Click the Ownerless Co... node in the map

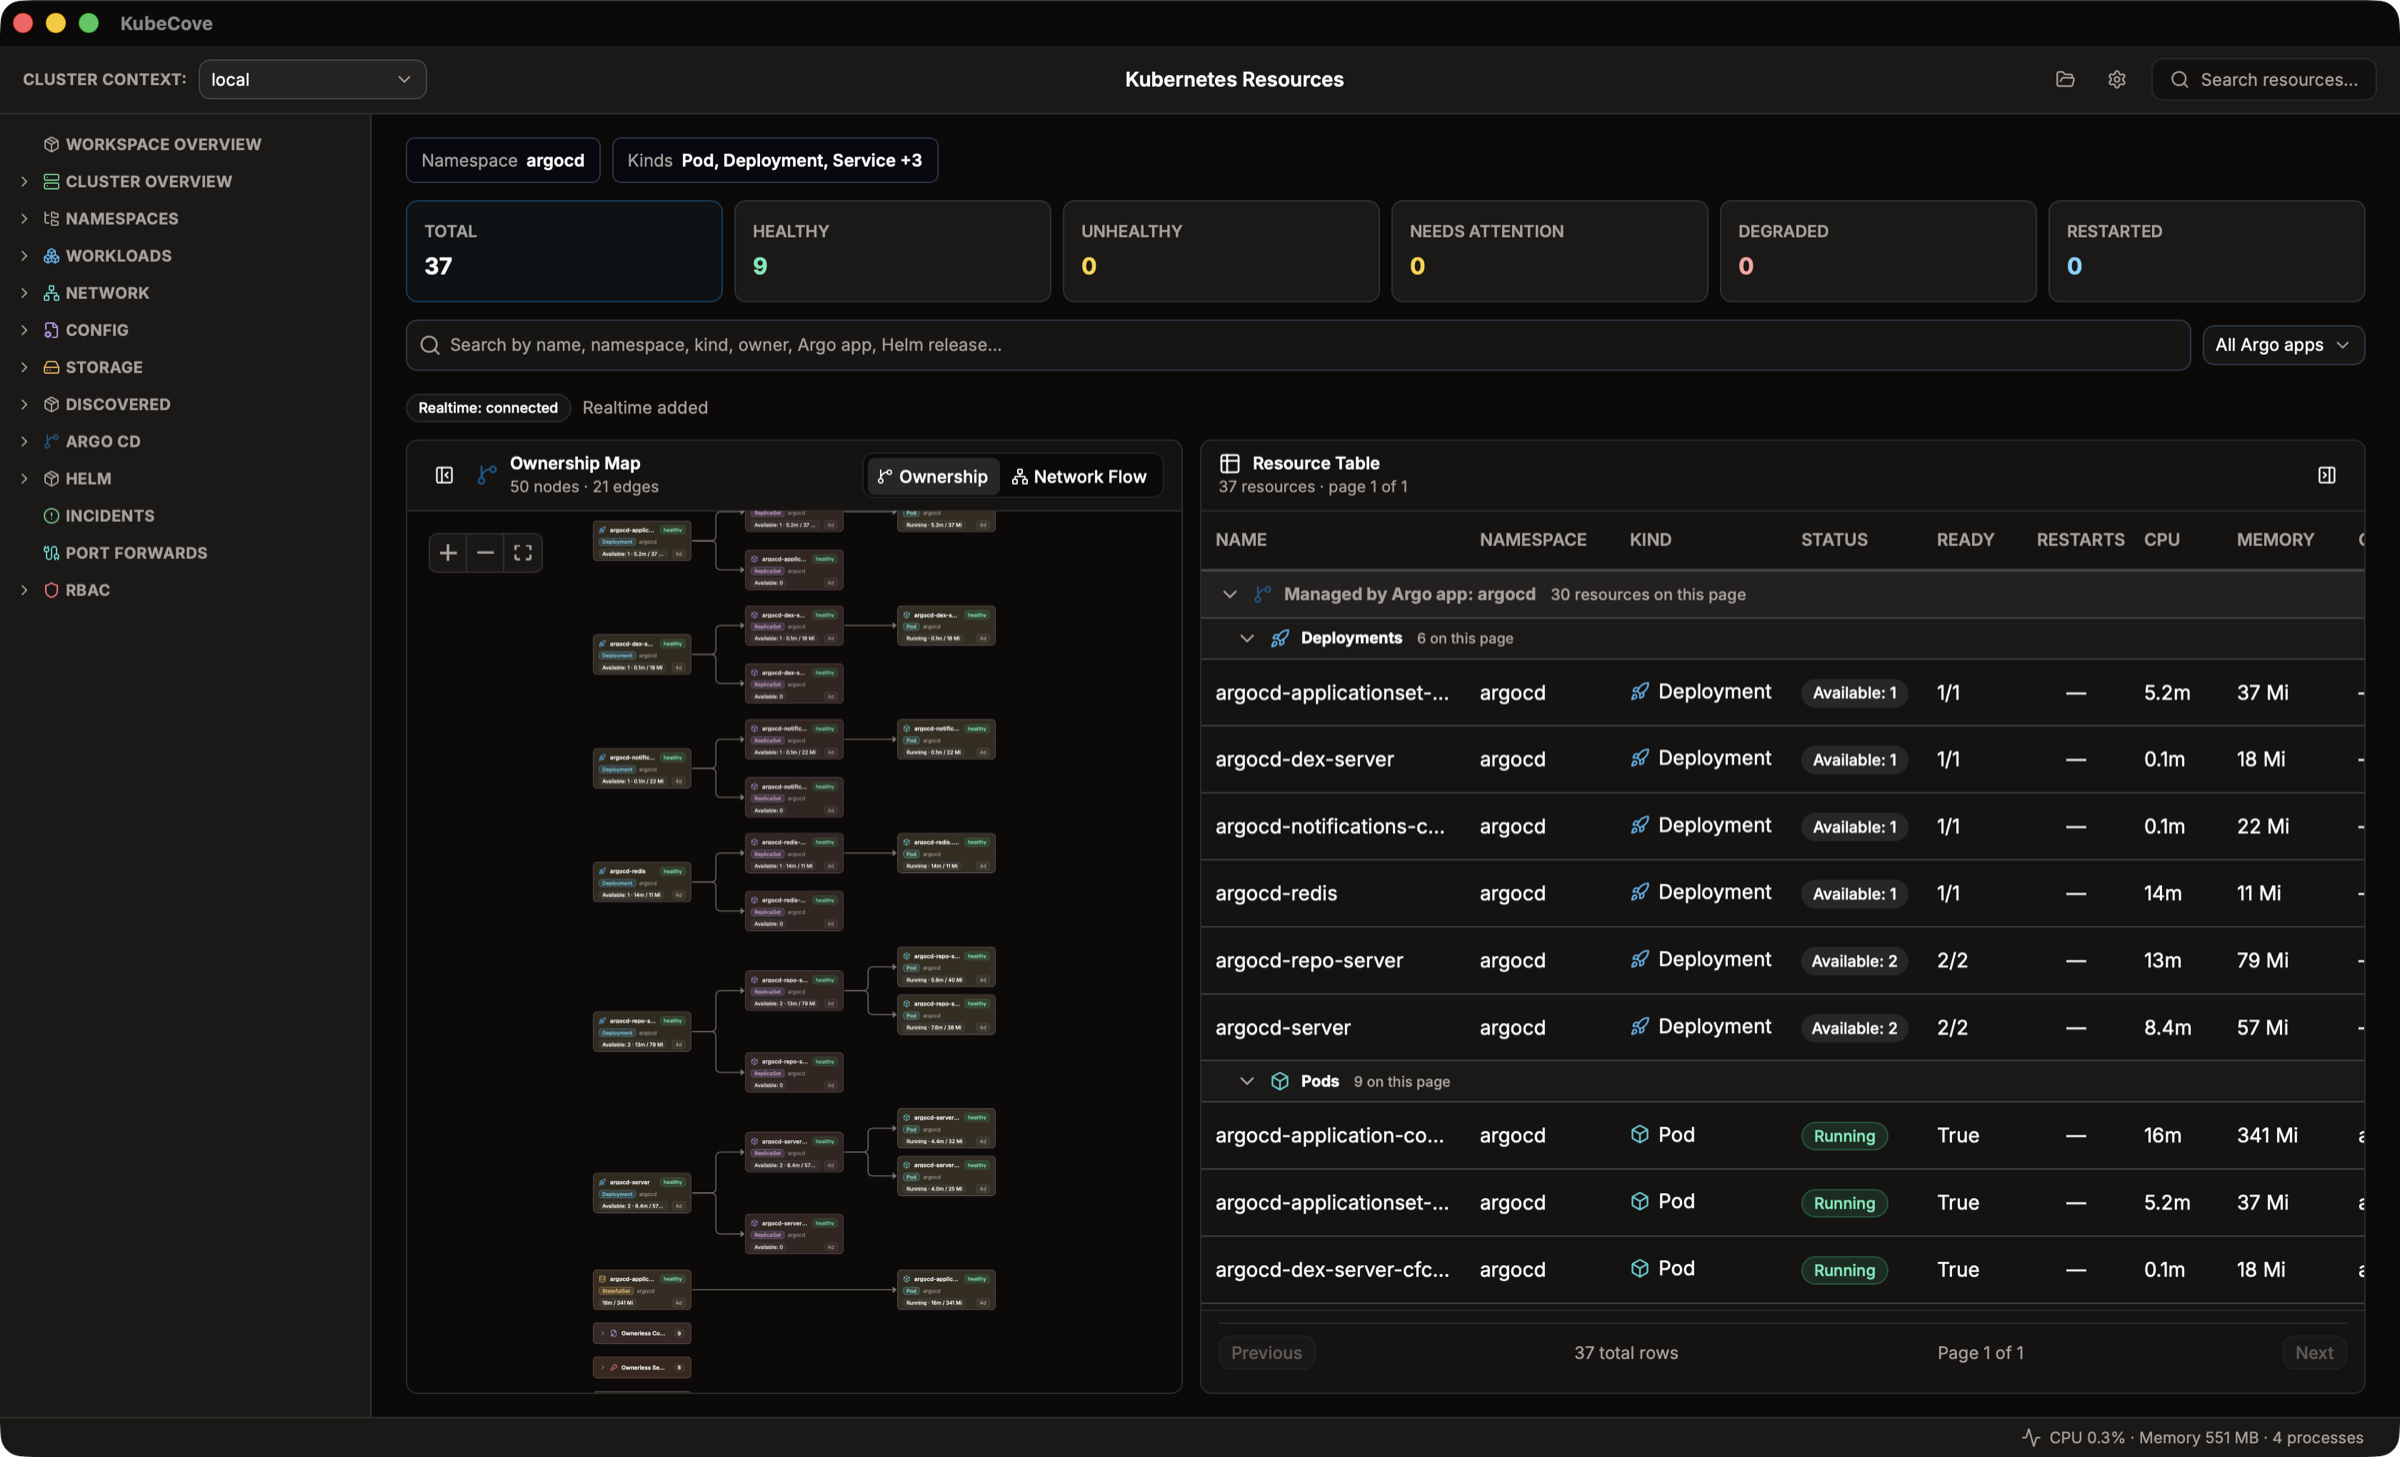pos(642,1333)
